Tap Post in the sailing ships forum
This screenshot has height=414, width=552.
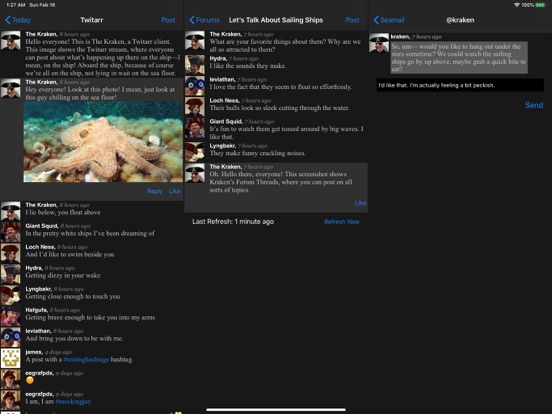[352, 20]
